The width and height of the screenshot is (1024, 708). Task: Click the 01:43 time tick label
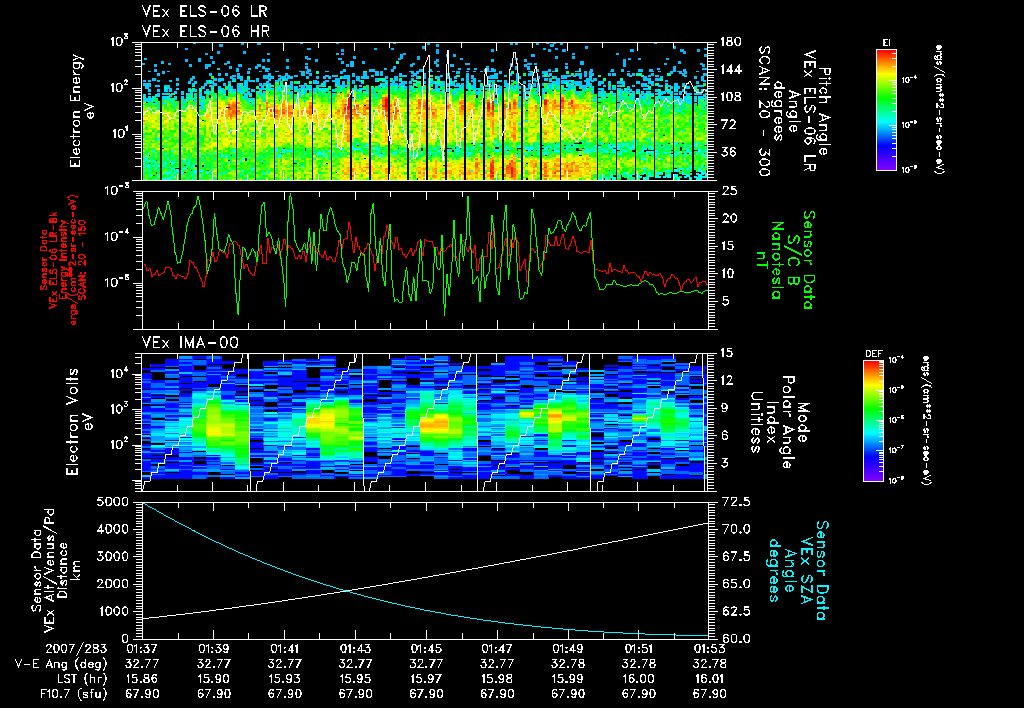pyautogui.click(x=355, y=649)
